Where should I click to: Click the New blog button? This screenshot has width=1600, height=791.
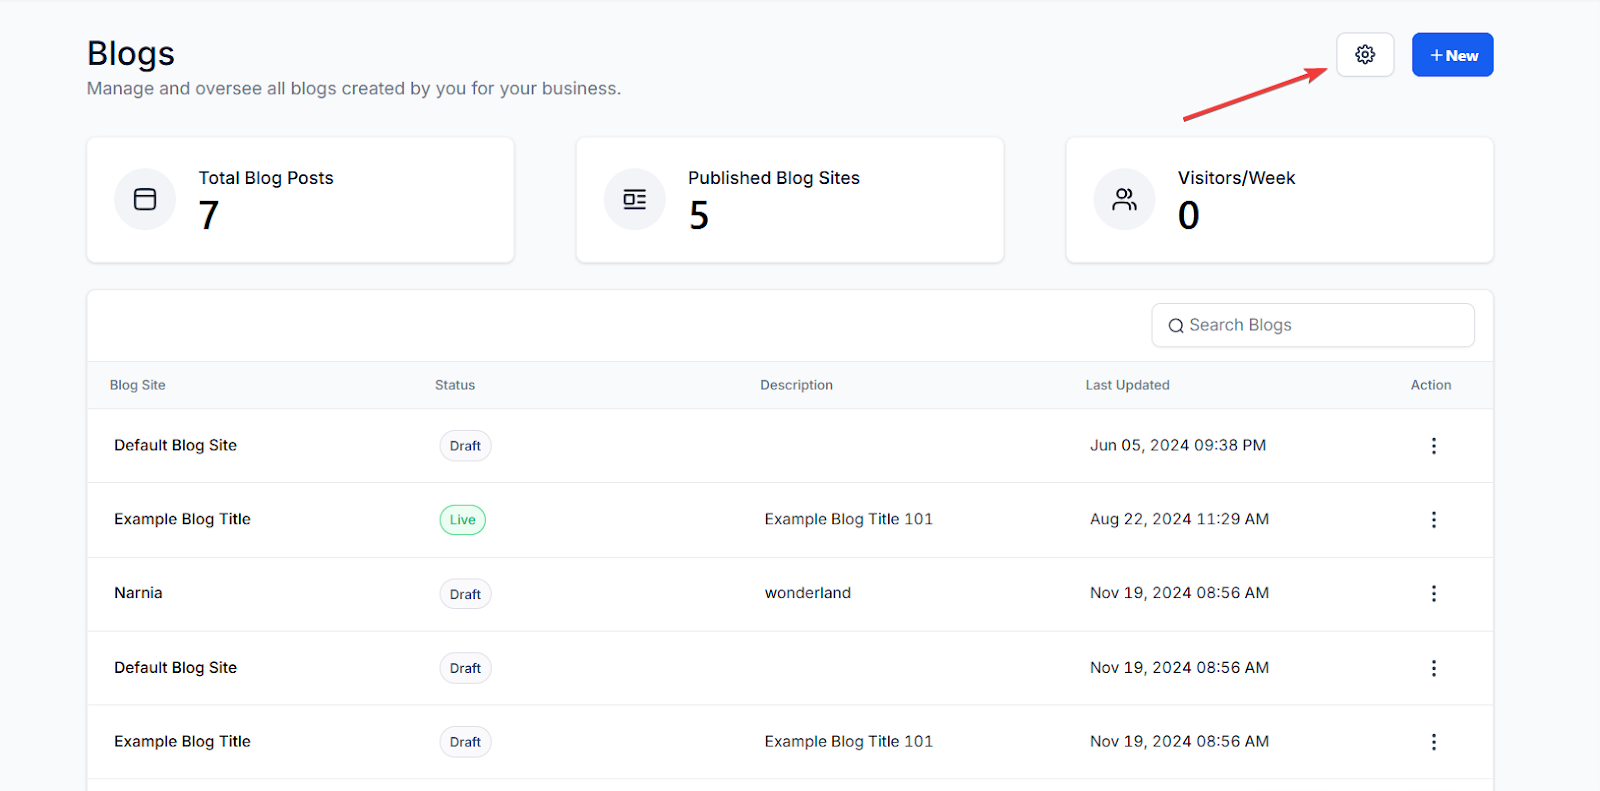[1452, 55]
